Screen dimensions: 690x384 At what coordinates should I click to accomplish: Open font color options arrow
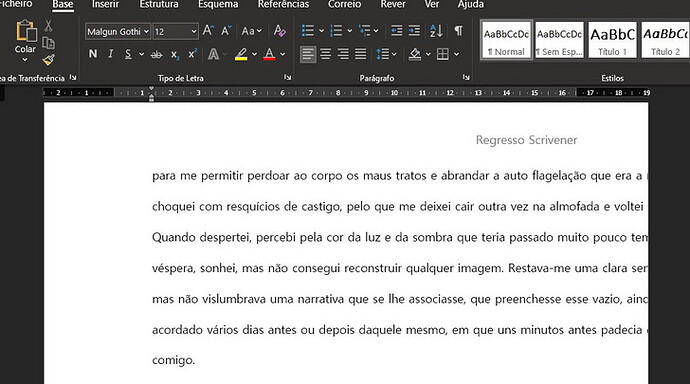pyautogui.click(x=283, y=55)
